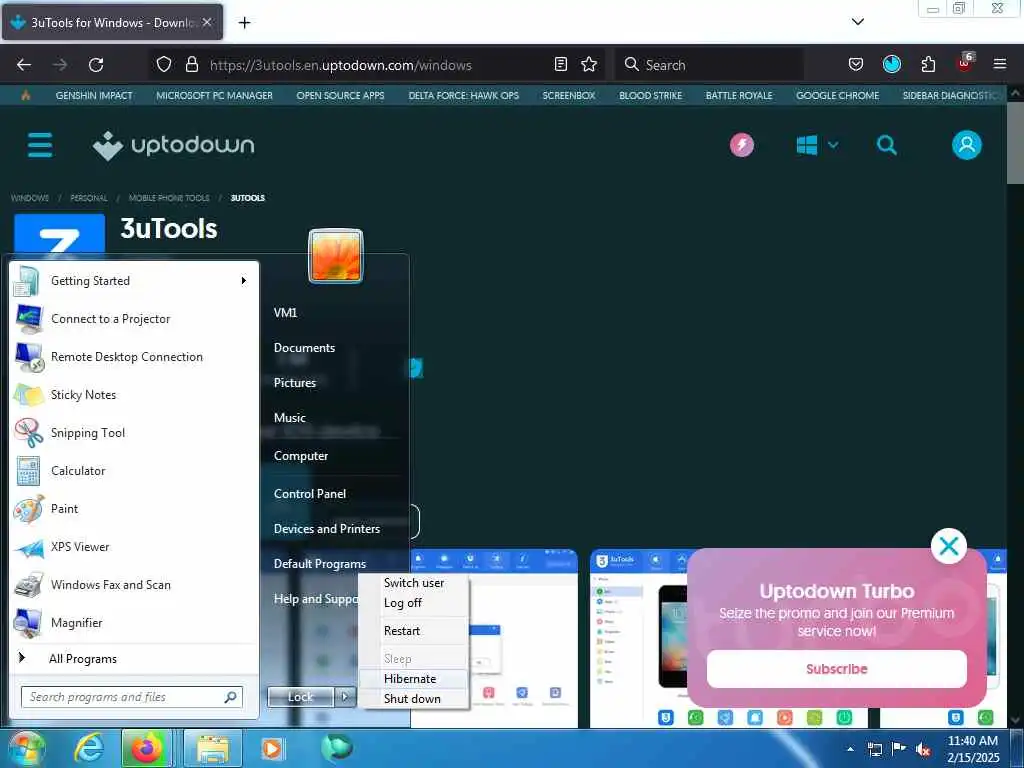Viewport: 1024px width, 768px height.
Task: Click Mobile Phone Tools breadcrumb
Action: (x=169, y=198)
